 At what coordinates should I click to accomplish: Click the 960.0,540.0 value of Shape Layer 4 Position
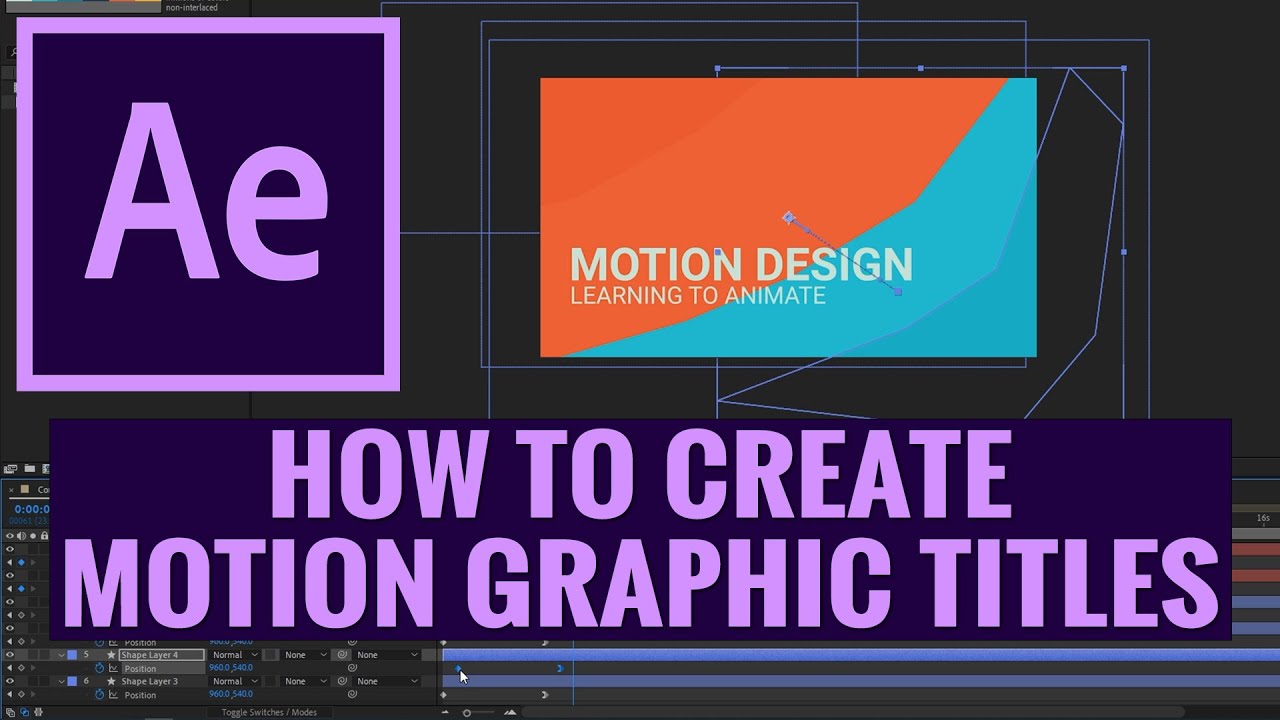[231, 668]
